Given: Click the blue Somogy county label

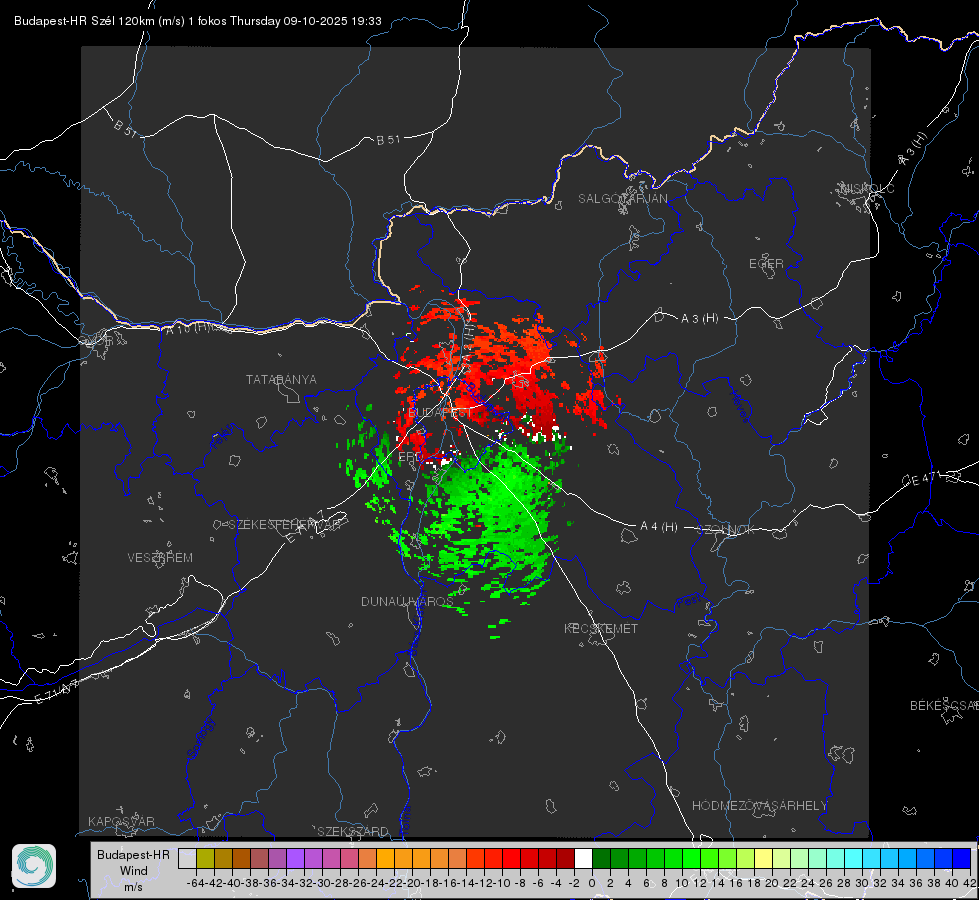Looking at the screenshot, I should pyautogui.click(x=200, y=738).
